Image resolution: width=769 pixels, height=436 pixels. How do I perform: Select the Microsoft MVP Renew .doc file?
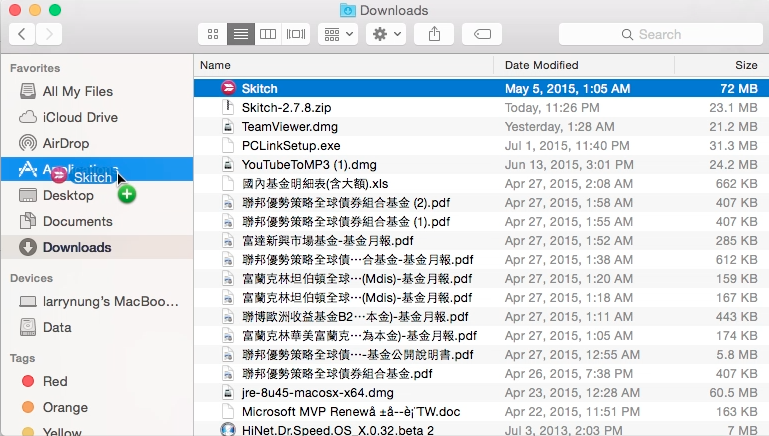[482, 411]
